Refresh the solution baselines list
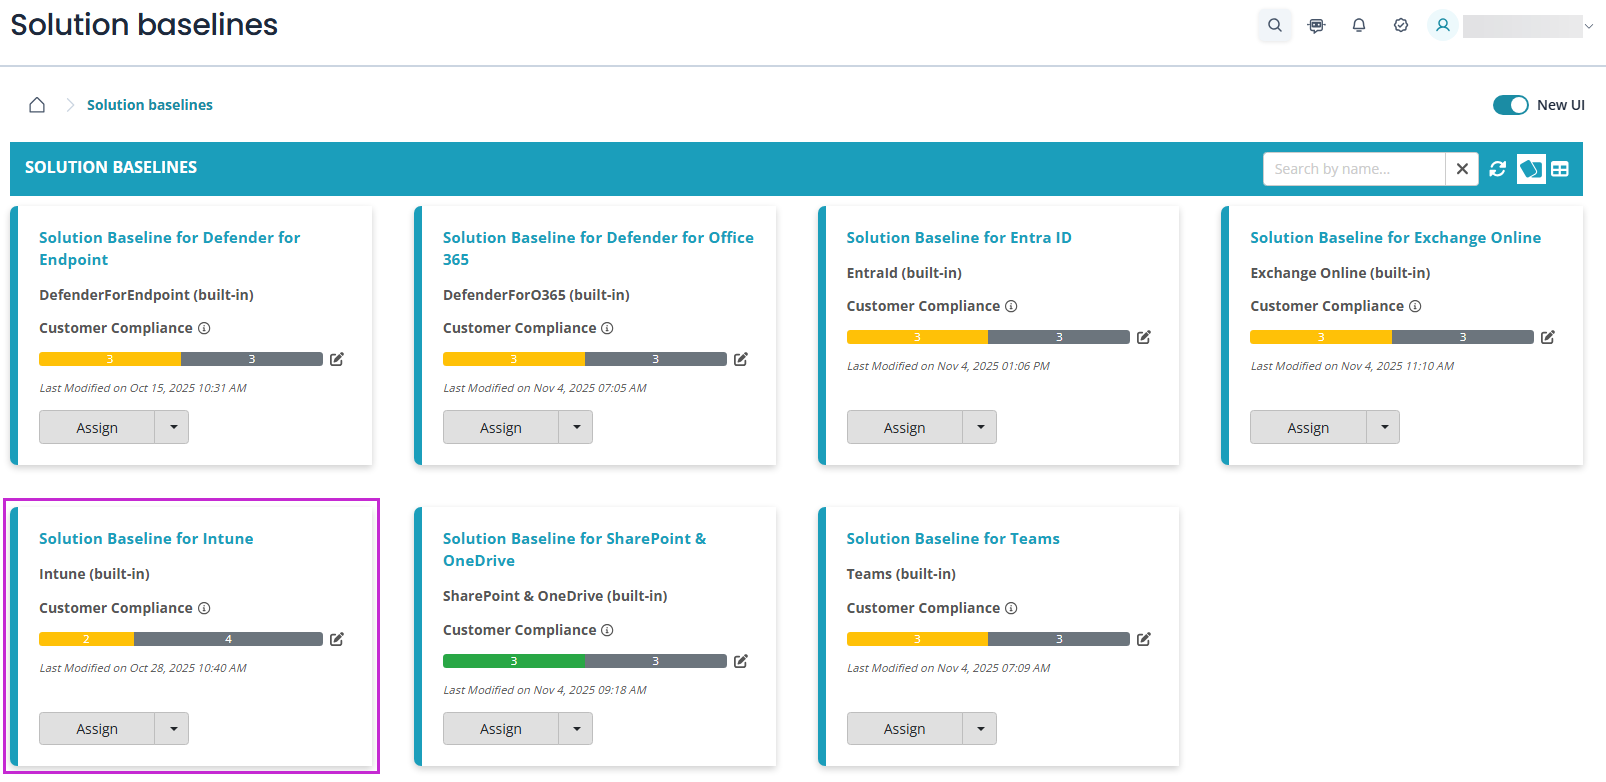The width and height of the screenshot is (1606, 782). point(1497,169)
